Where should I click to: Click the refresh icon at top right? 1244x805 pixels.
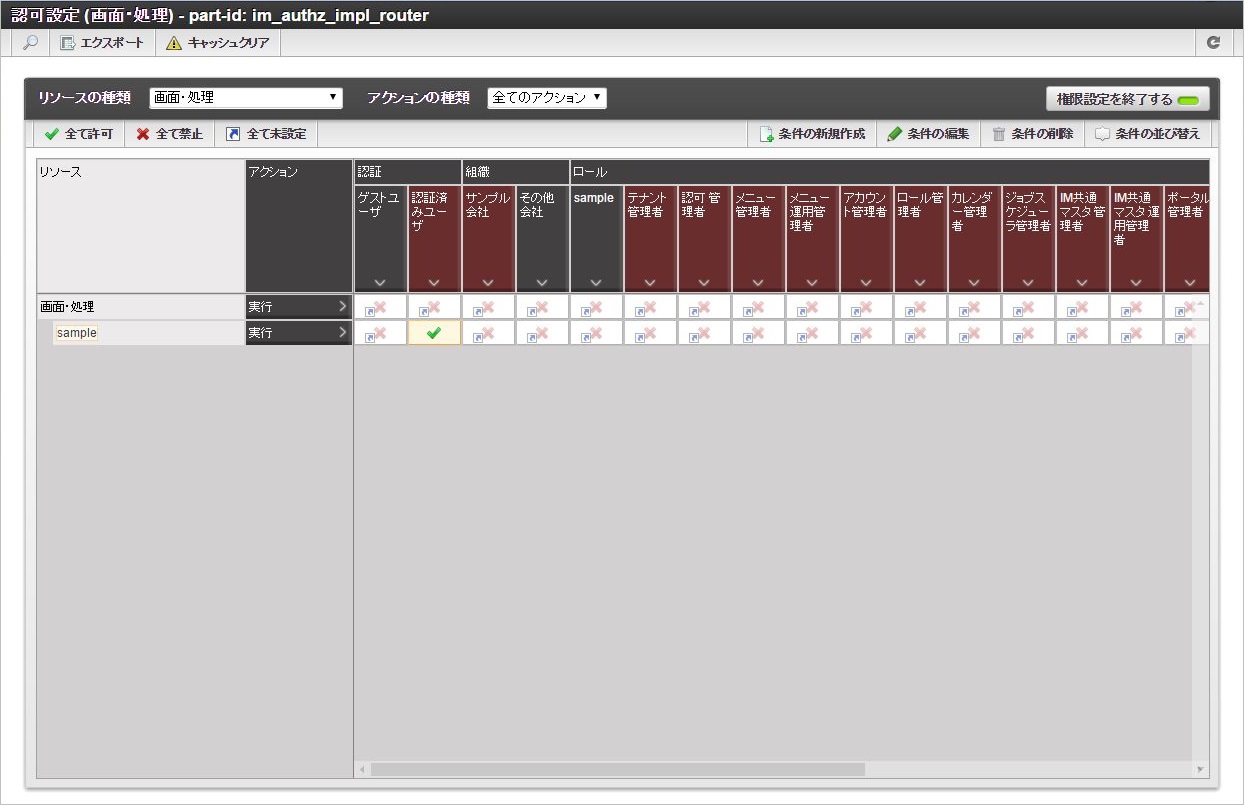pyautogui.click(x=1213, y=43)
